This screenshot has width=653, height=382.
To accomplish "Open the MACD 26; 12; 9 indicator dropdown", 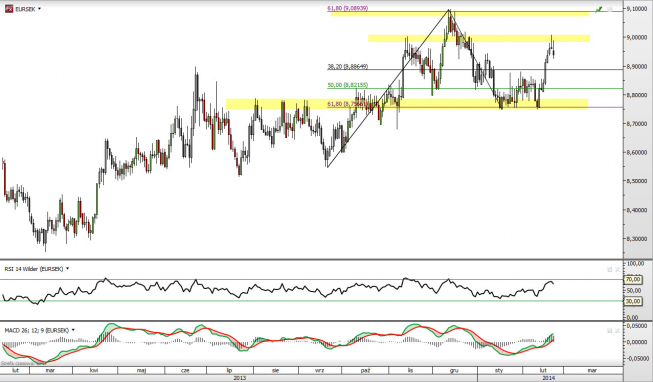I will pyautogui.click(x=73, y=330).
